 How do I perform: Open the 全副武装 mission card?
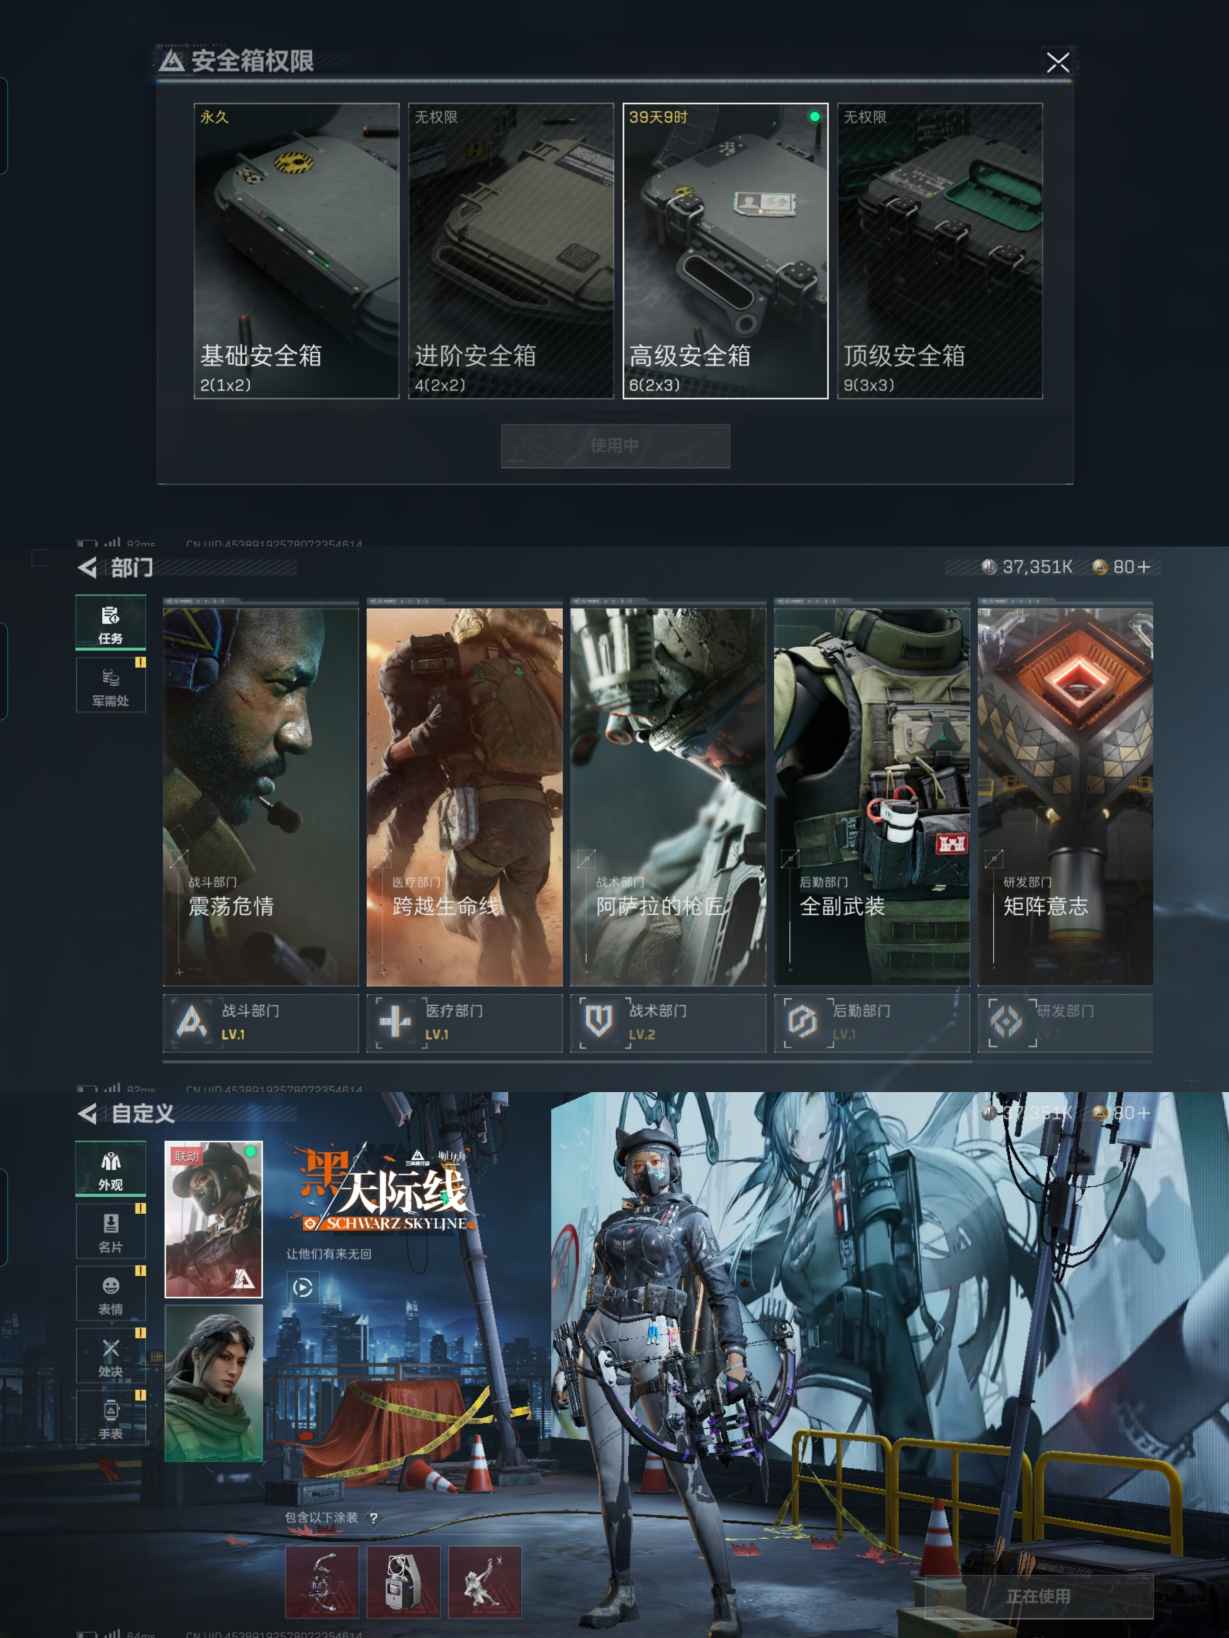pyautogui.click(x=872, y=796)
